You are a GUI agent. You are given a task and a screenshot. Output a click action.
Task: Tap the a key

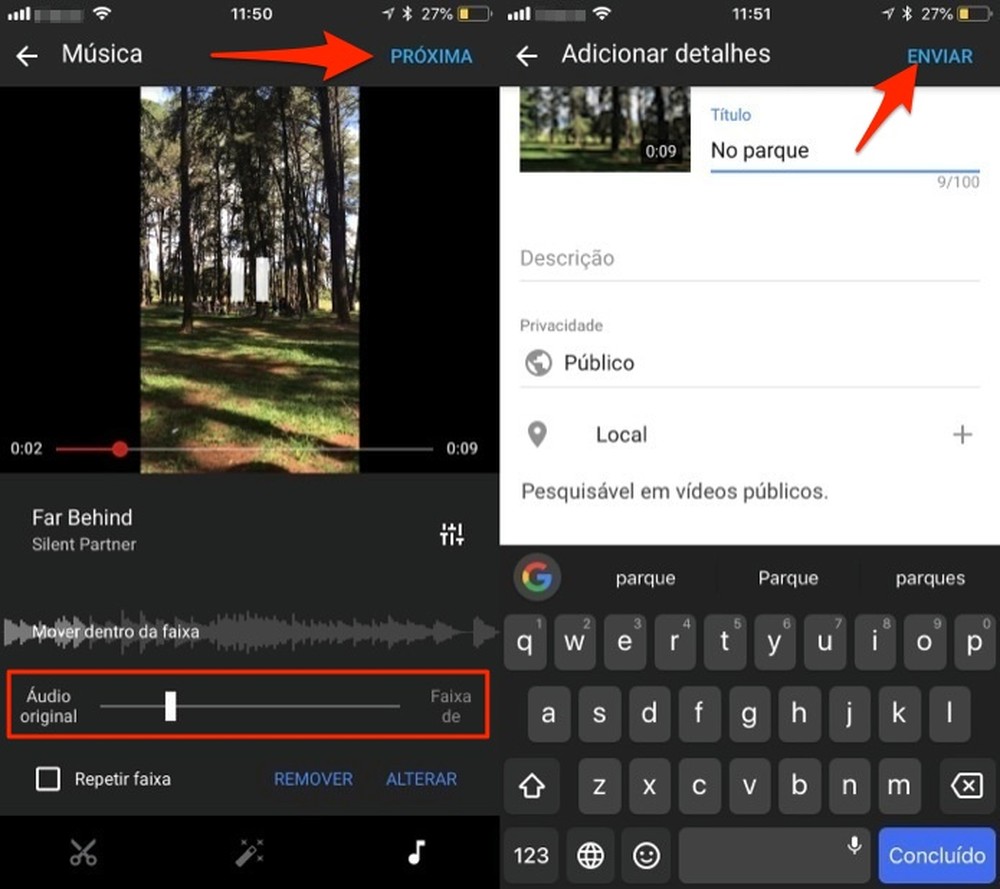coord(548,714)
